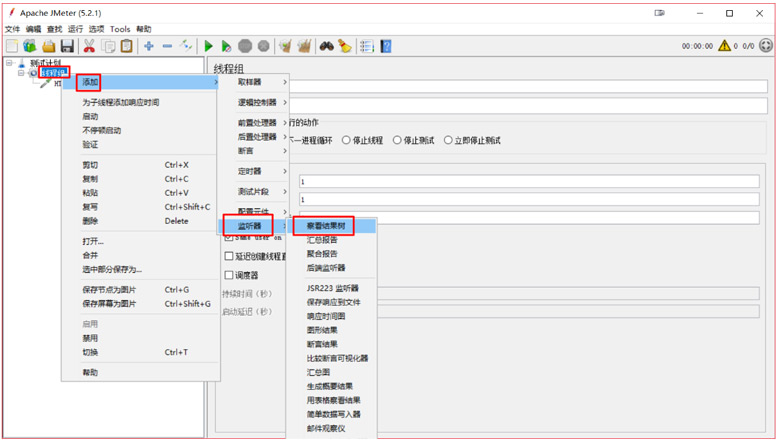
Task: Collapse the 线程组 tree node toggle
Action: (21, 73)
